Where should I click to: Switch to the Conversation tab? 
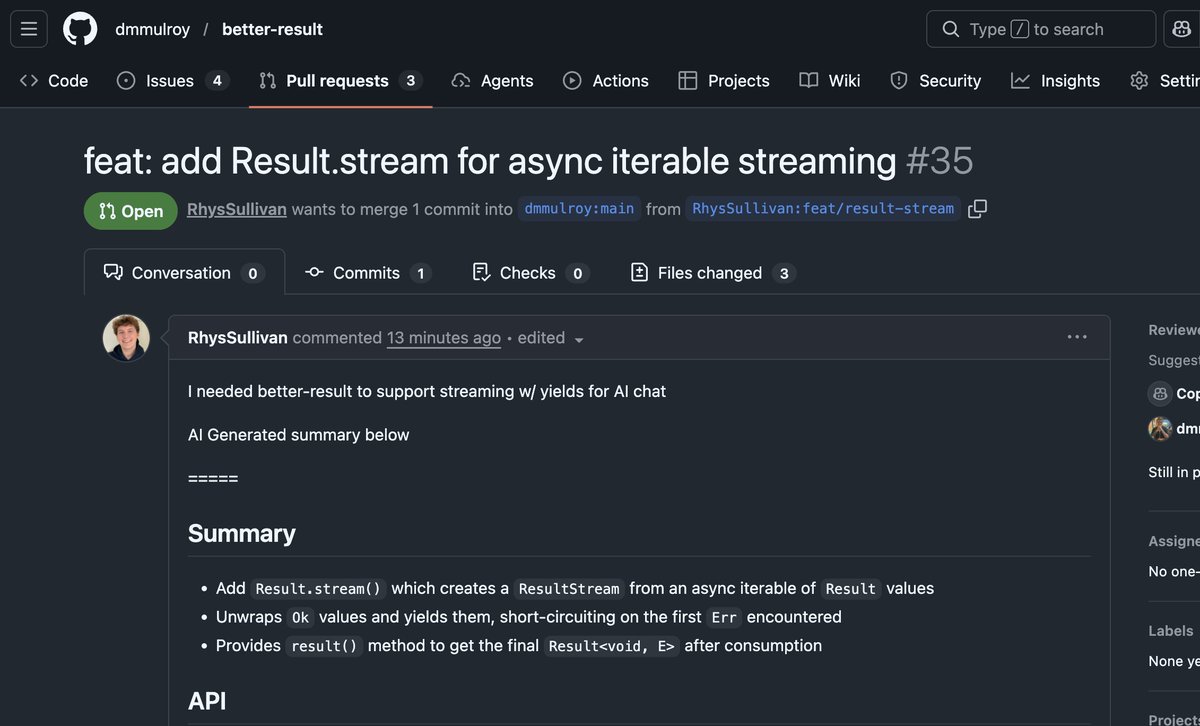tap(184, 273)
